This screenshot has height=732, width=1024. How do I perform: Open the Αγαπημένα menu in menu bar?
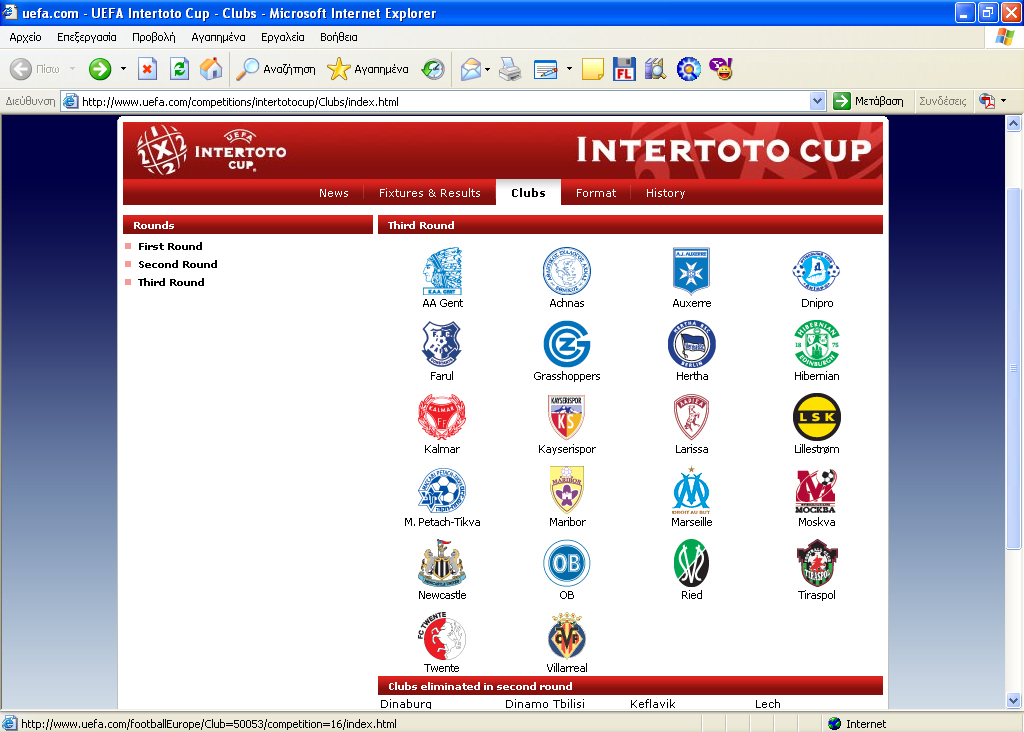pos(218,37)
